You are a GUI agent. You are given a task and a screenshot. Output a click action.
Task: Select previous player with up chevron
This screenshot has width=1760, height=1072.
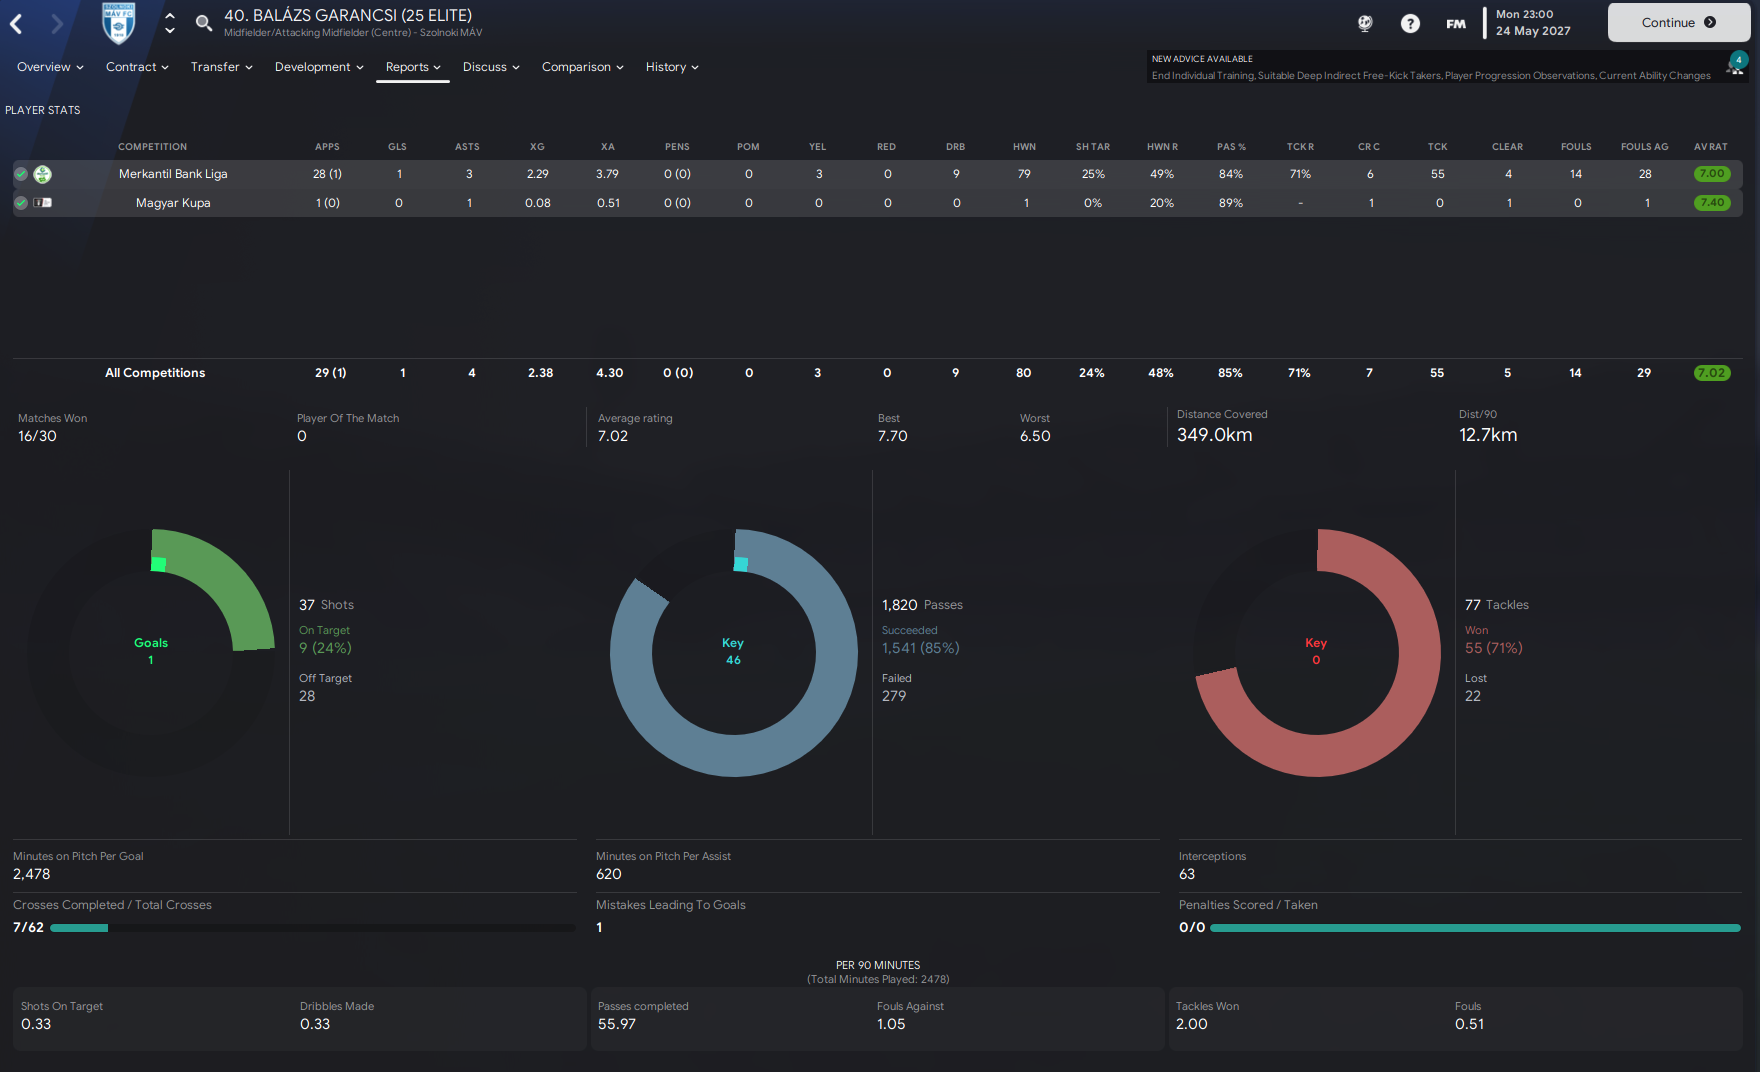[x=170, y=16]
